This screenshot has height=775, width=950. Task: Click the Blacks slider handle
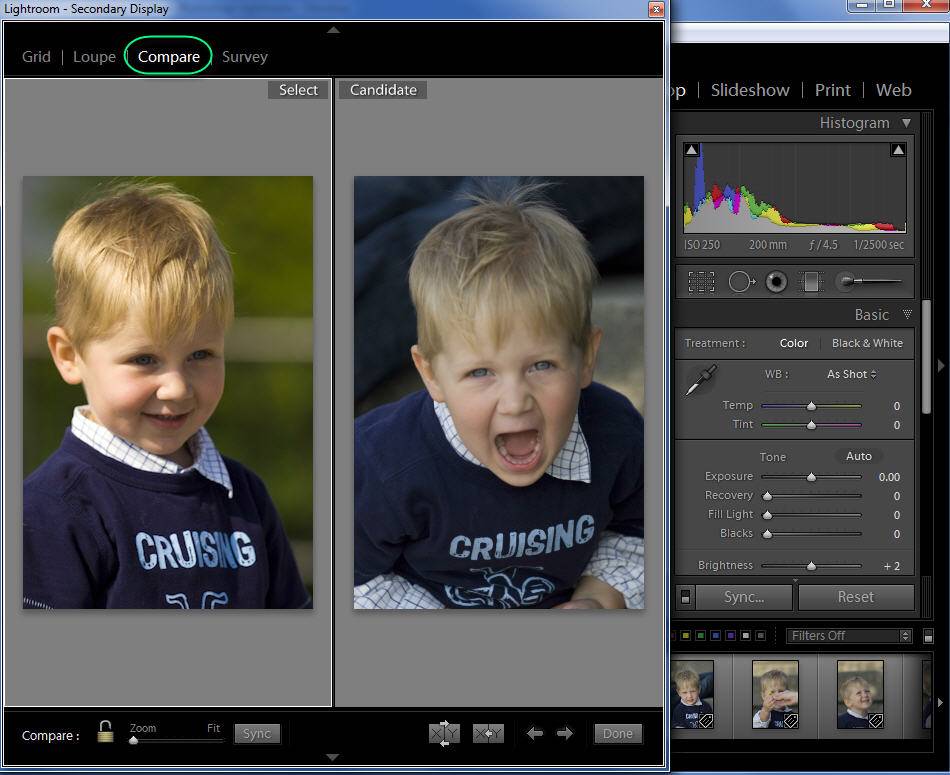(768, 534)
